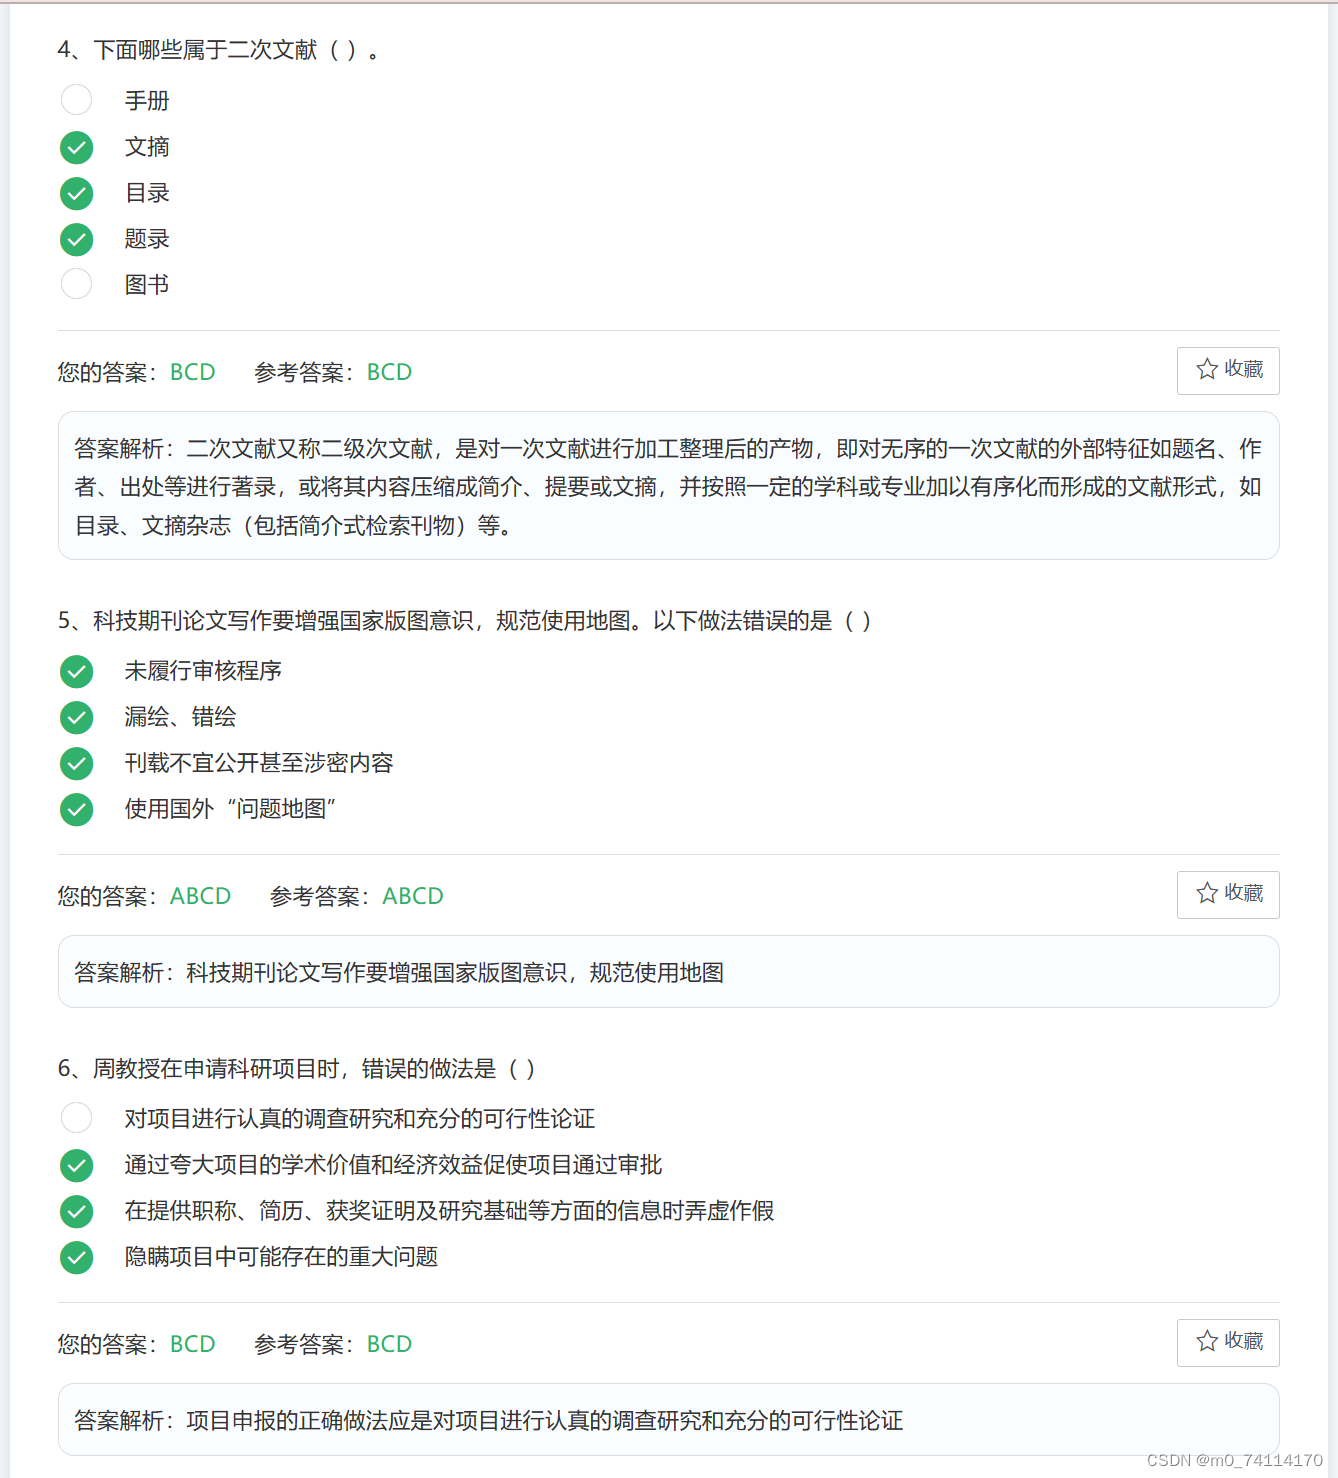Select the unchecked option 手册
The image size is (1338, 1478).
pos(77,100)
